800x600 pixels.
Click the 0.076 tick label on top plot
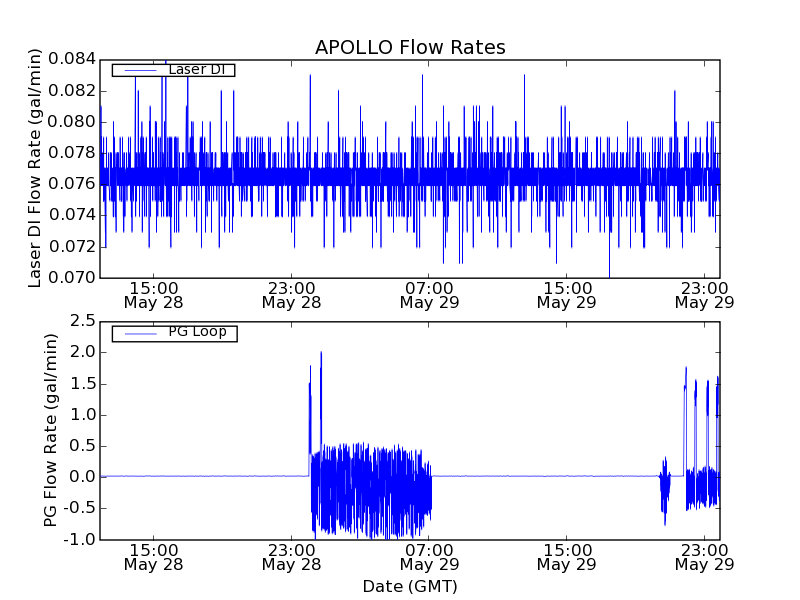click(x=69, y=184)
